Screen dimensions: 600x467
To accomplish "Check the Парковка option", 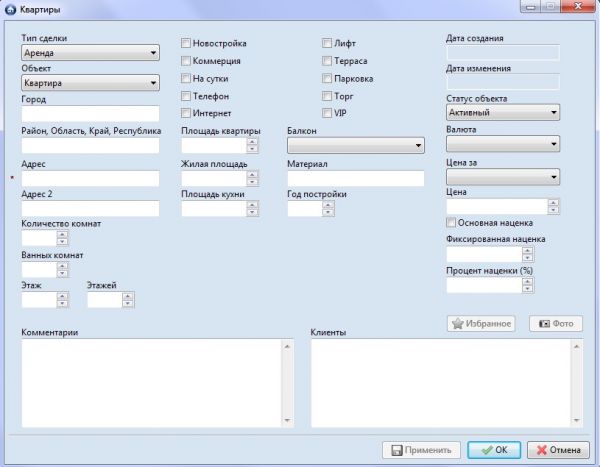I will coord(327,78).
